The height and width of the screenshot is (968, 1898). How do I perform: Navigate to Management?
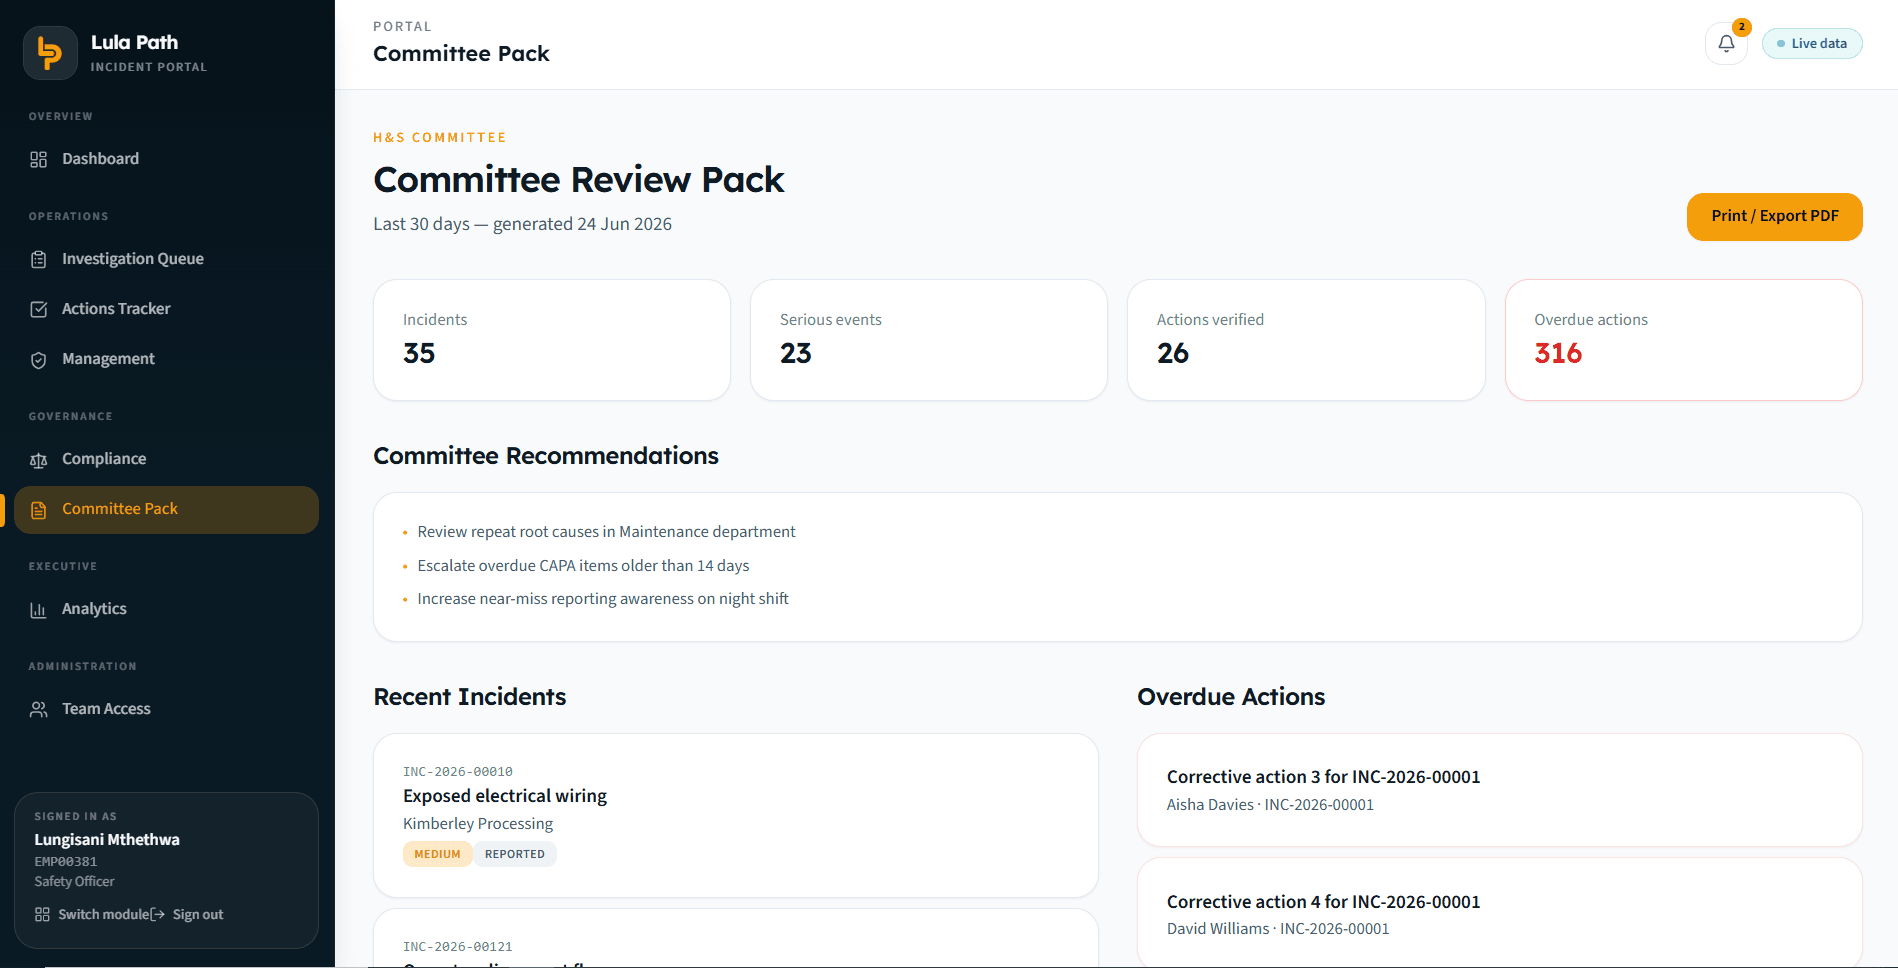coord(167,359)
